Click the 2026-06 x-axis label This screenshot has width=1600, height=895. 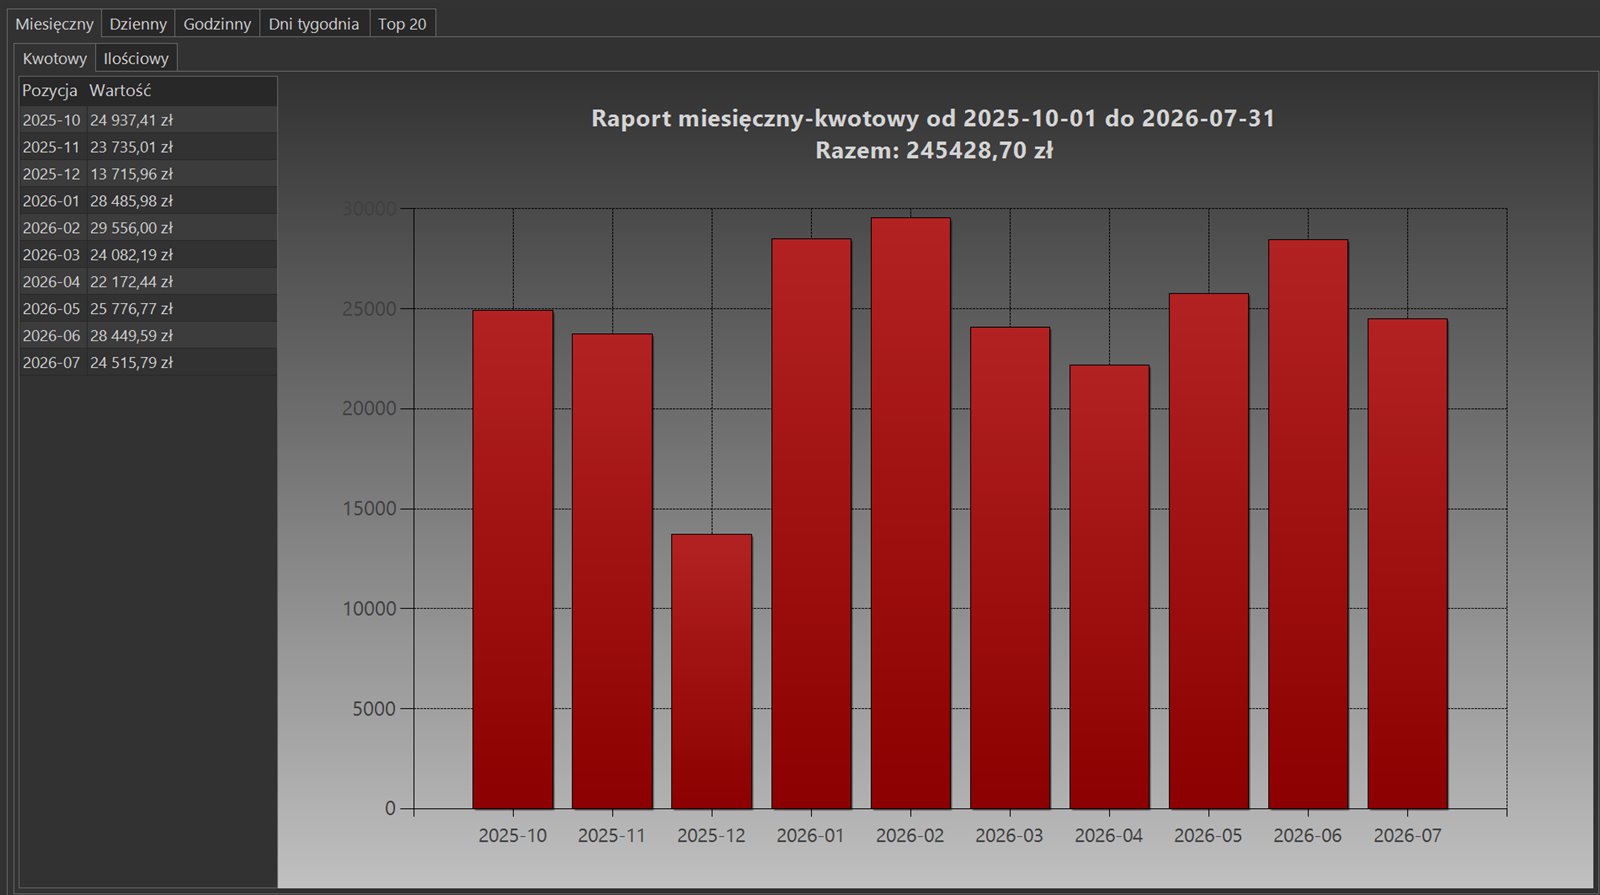click(1308, 836)
